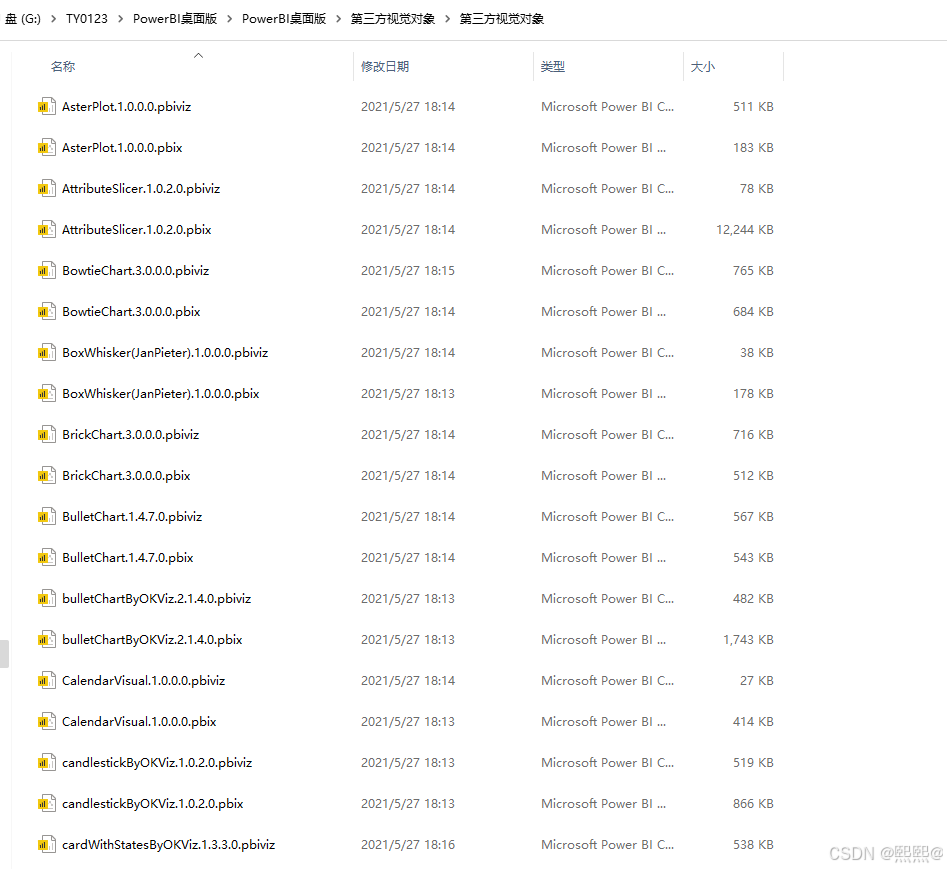The height and width of the screenshot is (869, 947).
Task: Expand the chevron after TY0123 in breadcrumb
Action: [x=120, y=19]
